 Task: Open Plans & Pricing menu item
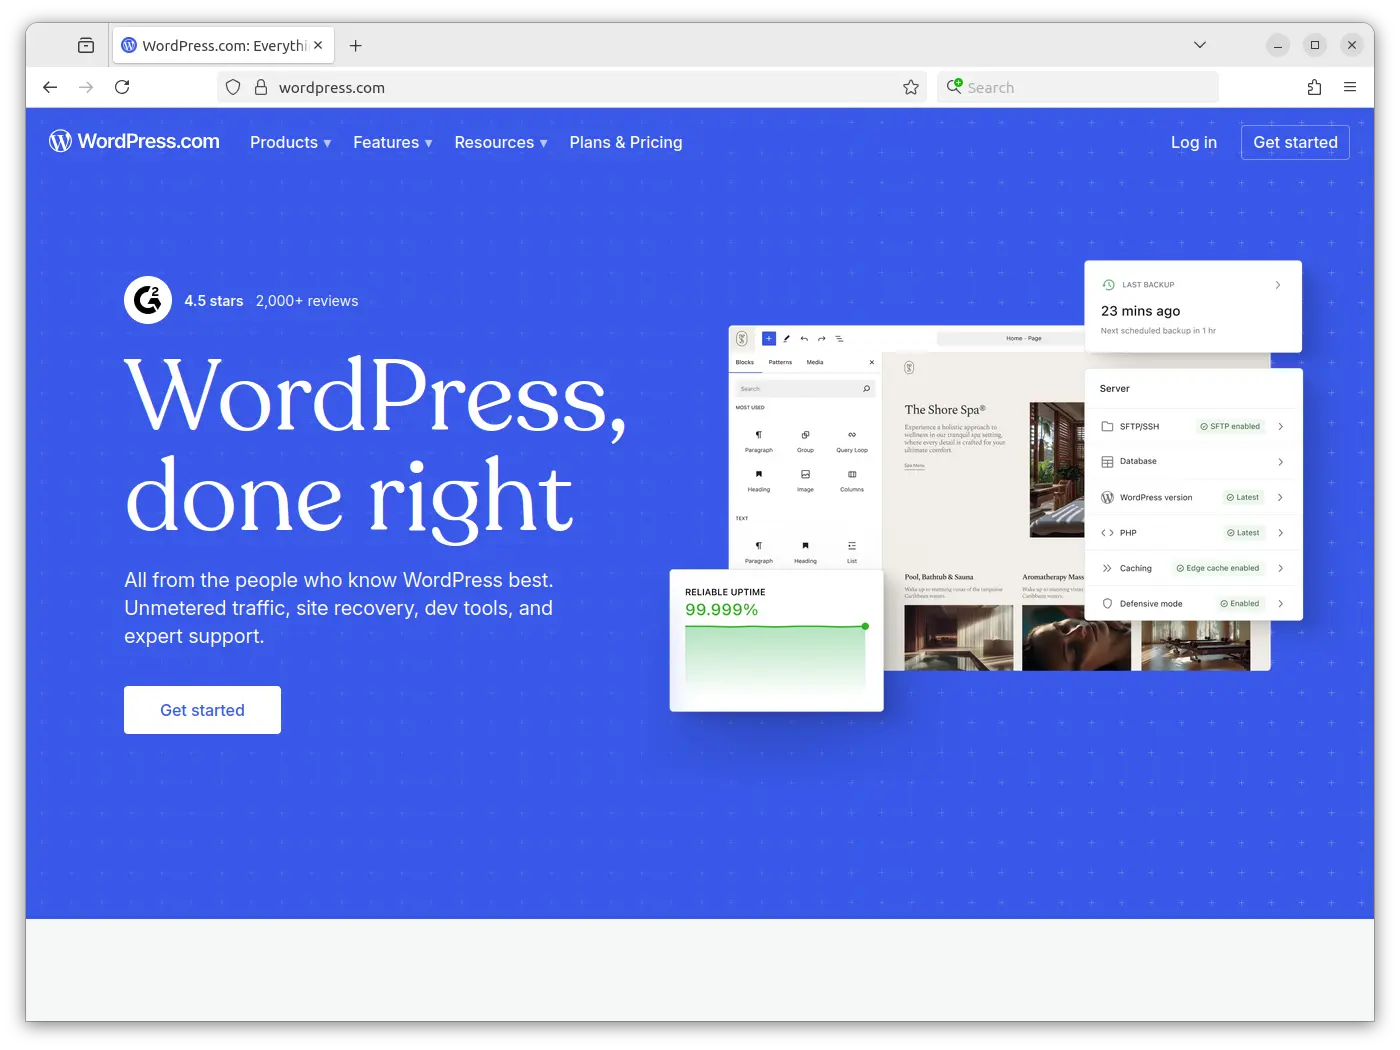click(625, 142)
